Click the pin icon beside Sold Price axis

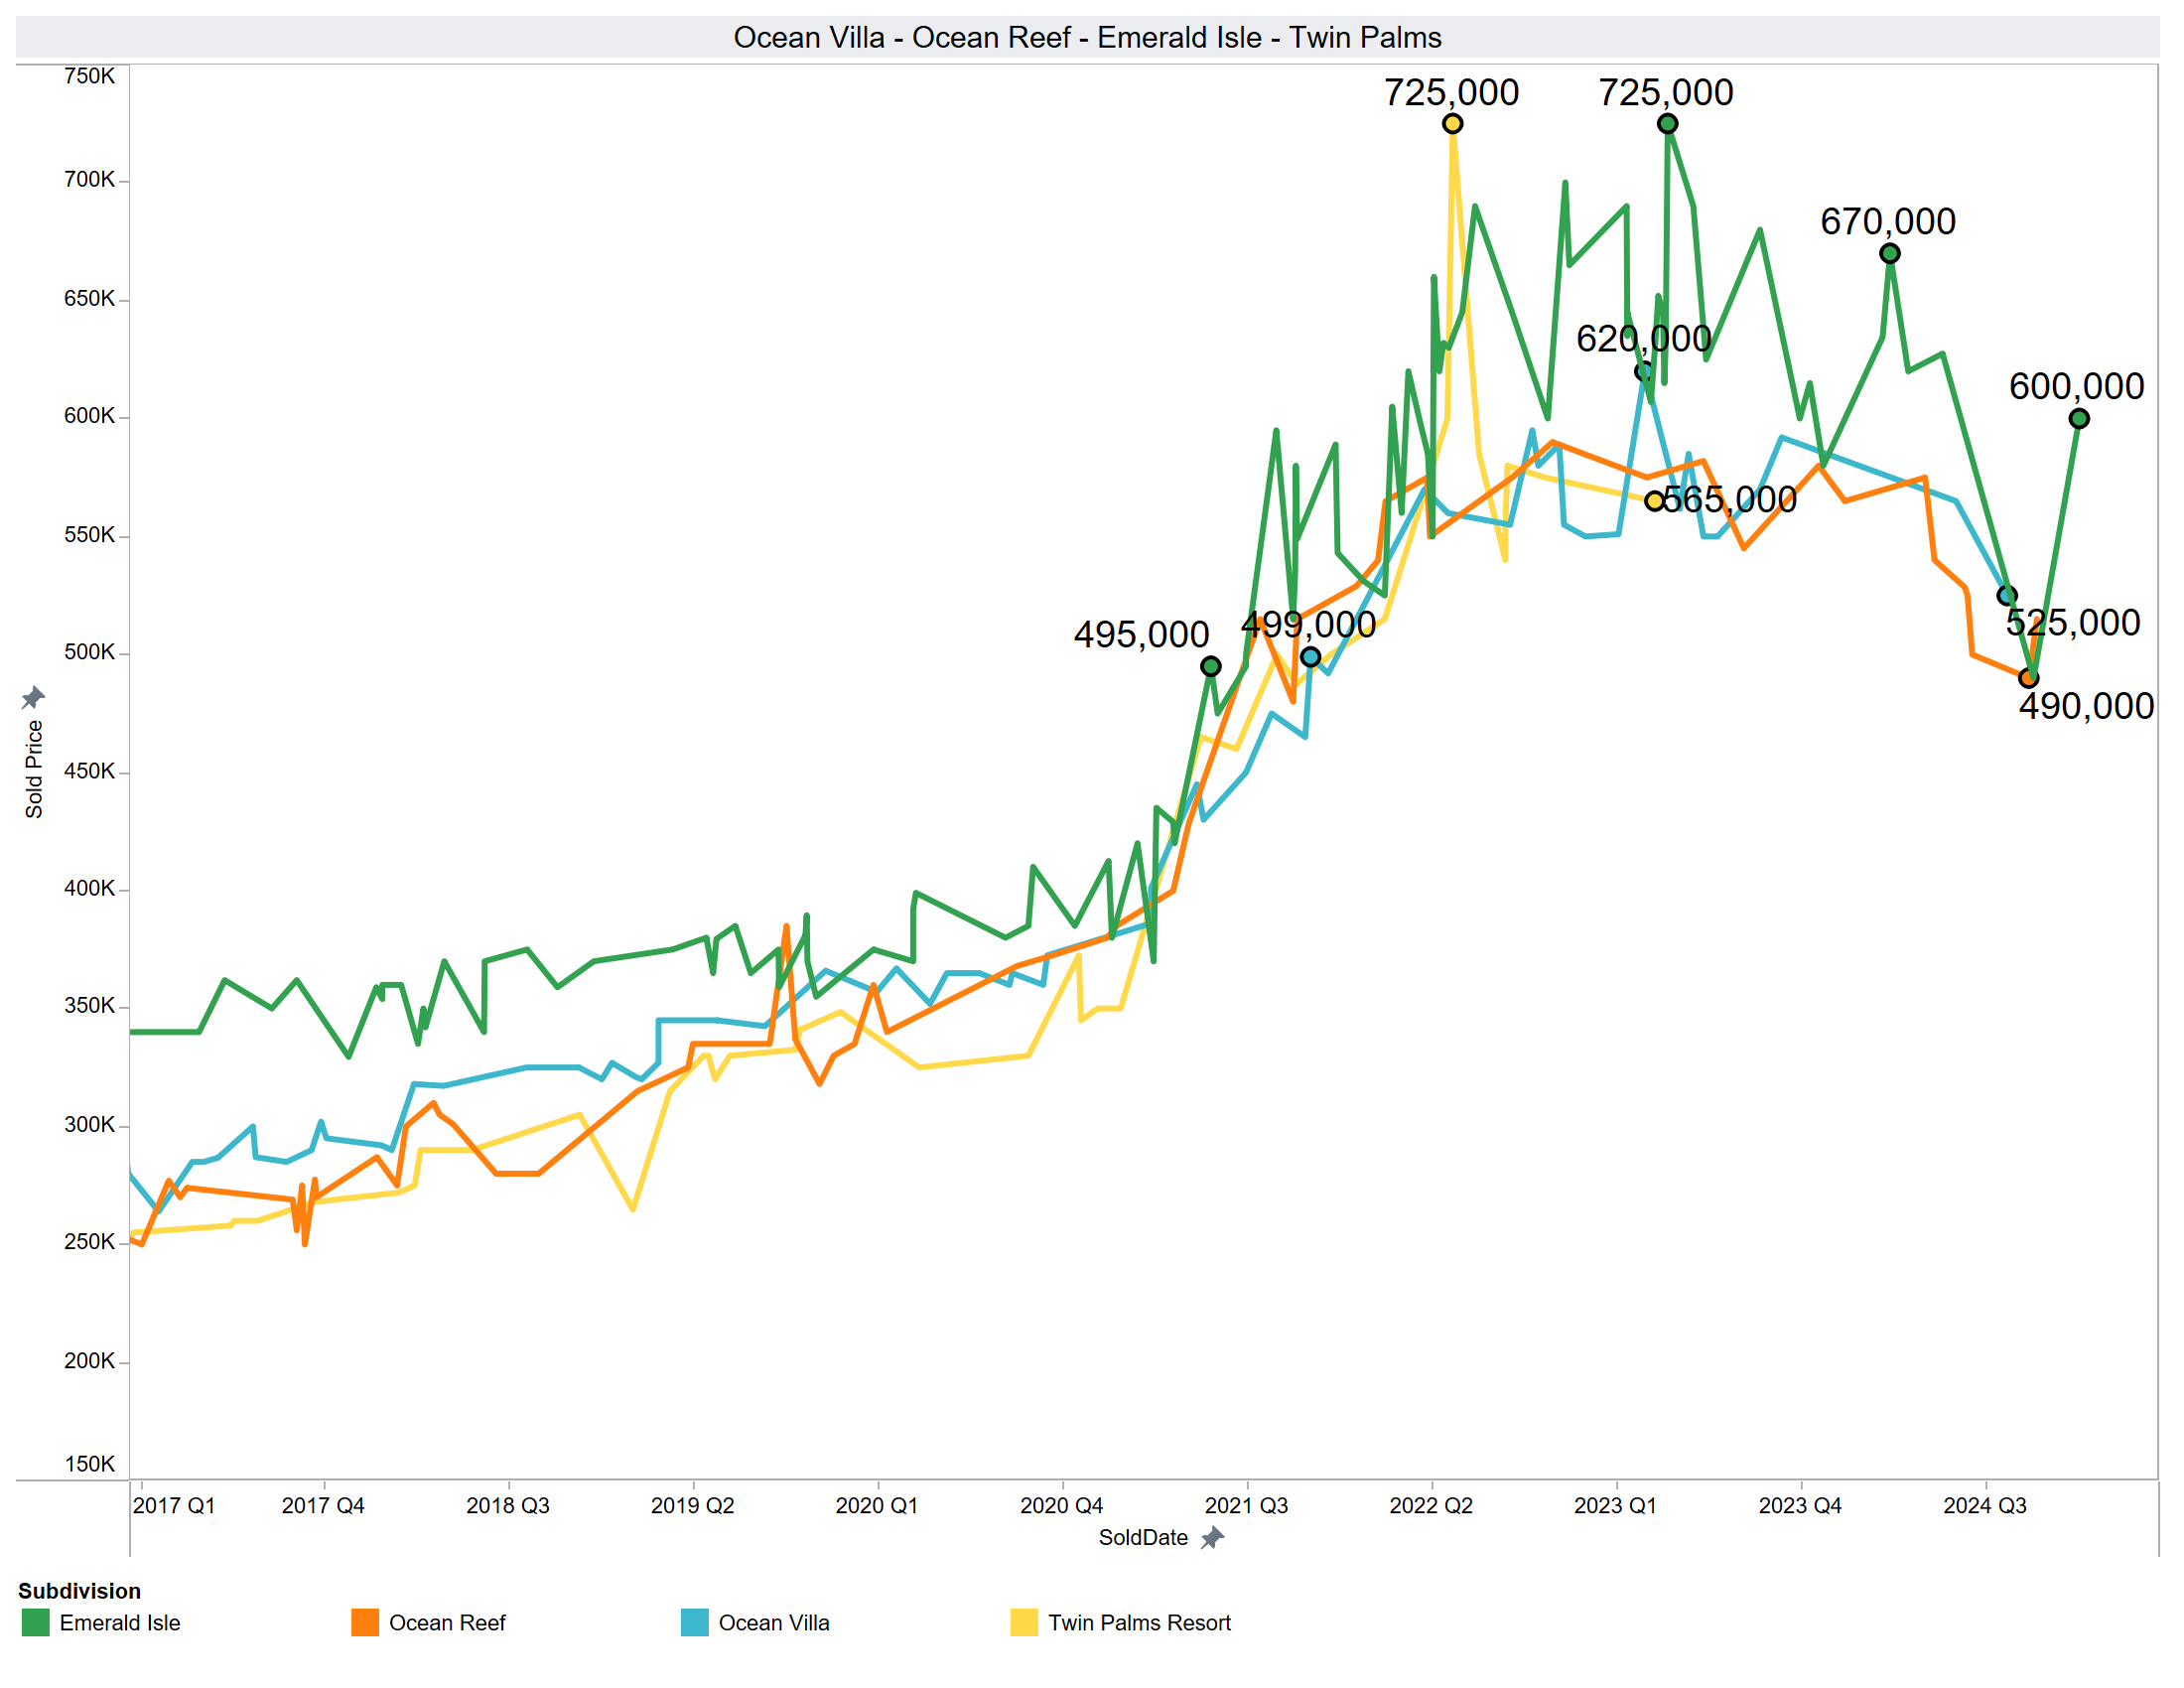(x=33, y=697)
